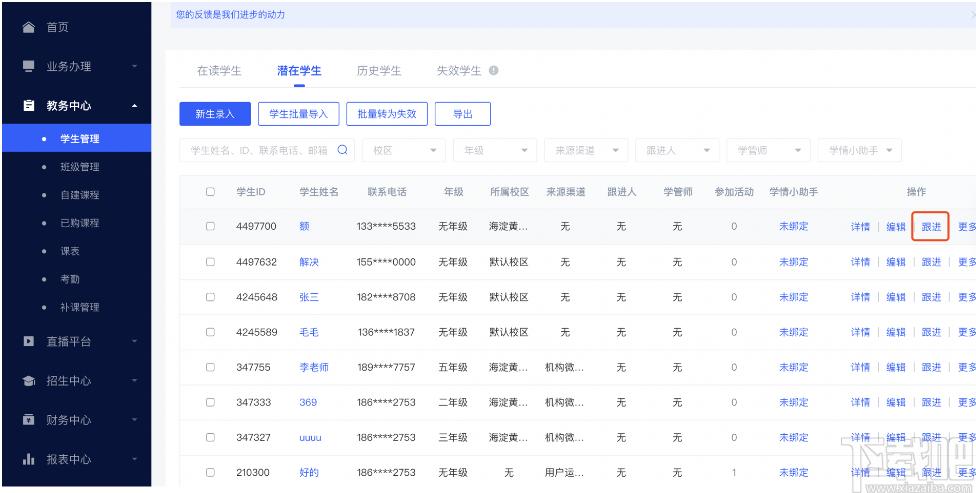Screen dimensions: 976x493
Task: Click 未绑定 for student 4497700
Action: tap(794, 227)
